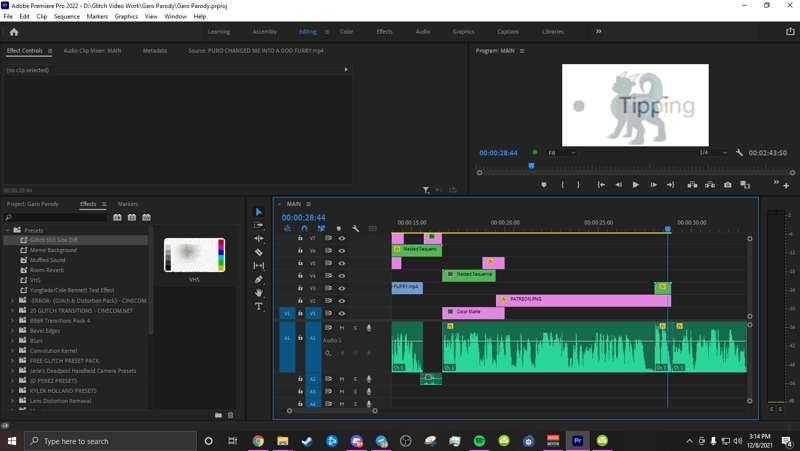This screenshot has height=451, width=800.
Task: Select the Selection tool arrow
Action: (259, 212)
